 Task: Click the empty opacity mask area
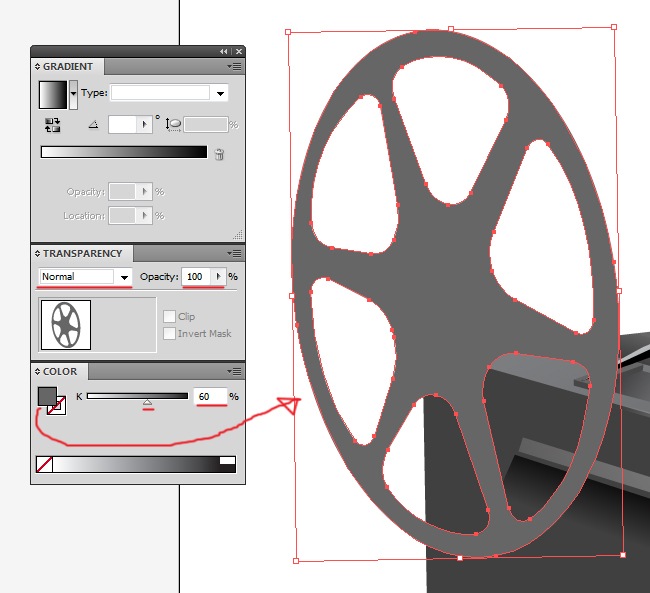[x=124, y=325]
